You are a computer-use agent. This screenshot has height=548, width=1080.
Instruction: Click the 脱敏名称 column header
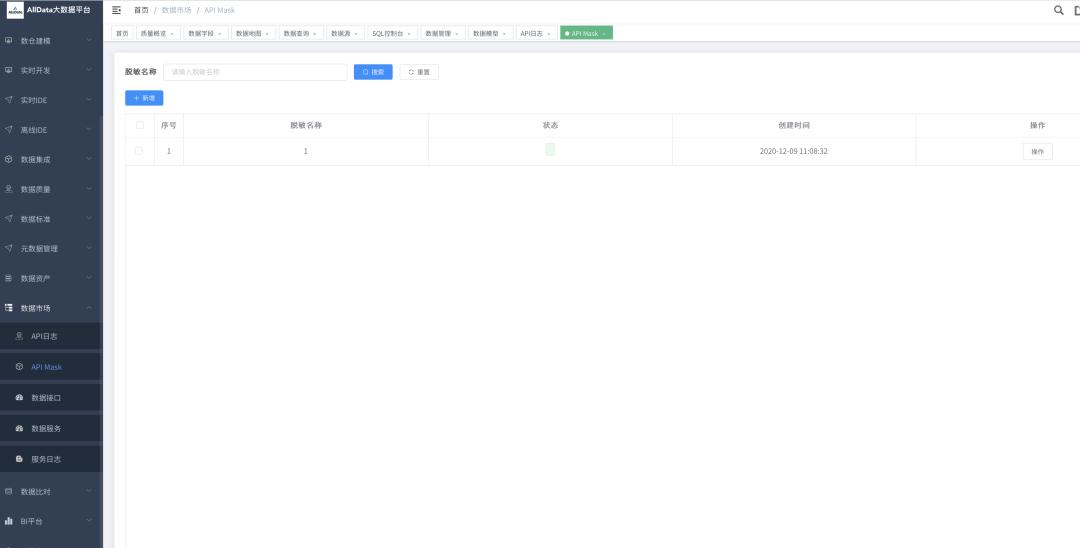coord(306,125)
